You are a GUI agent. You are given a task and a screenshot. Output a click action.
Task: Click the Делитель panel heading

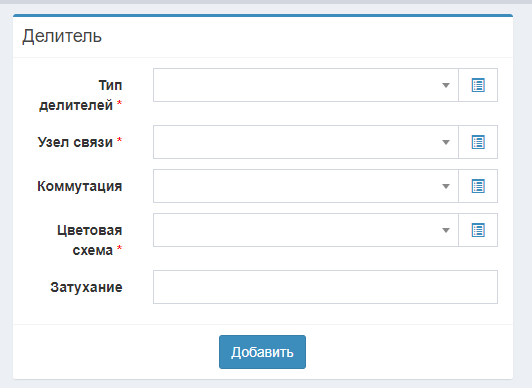click(x=62, y=36)
